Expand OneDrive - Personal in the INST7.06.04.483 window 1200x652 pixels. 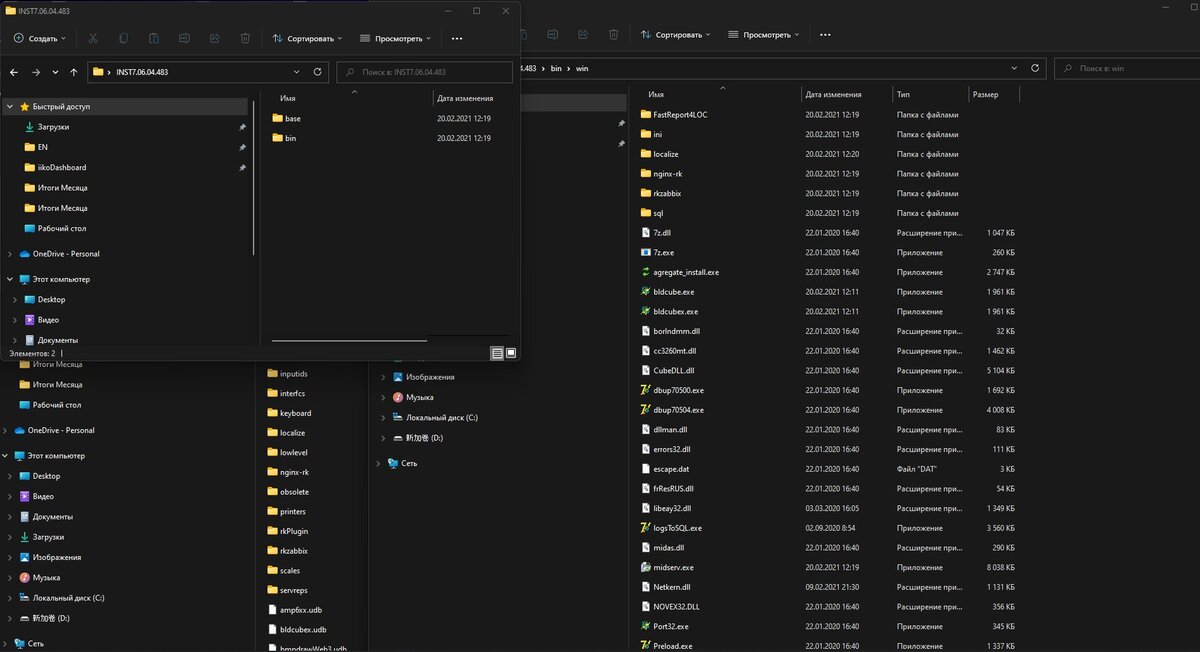[x=10, y=254]
